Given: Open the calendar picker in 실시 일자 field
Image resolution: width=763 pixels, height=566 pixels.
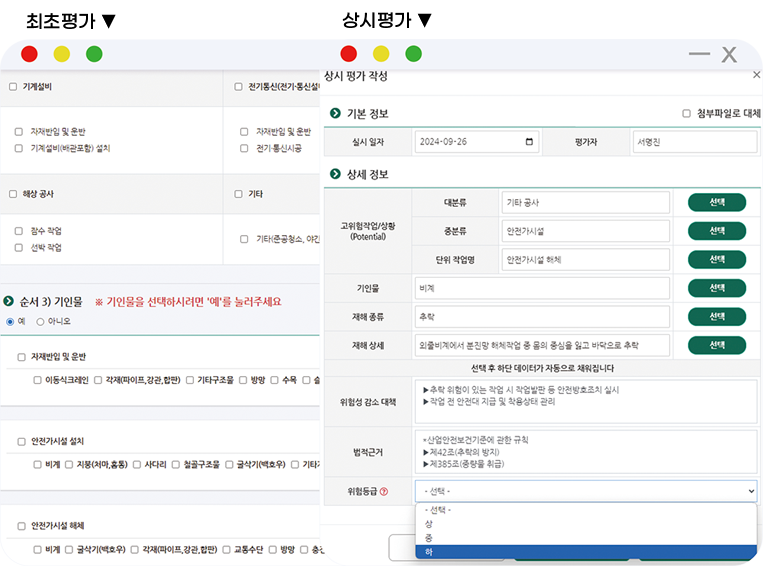Looking at the screenshot, I should (530, 142).
